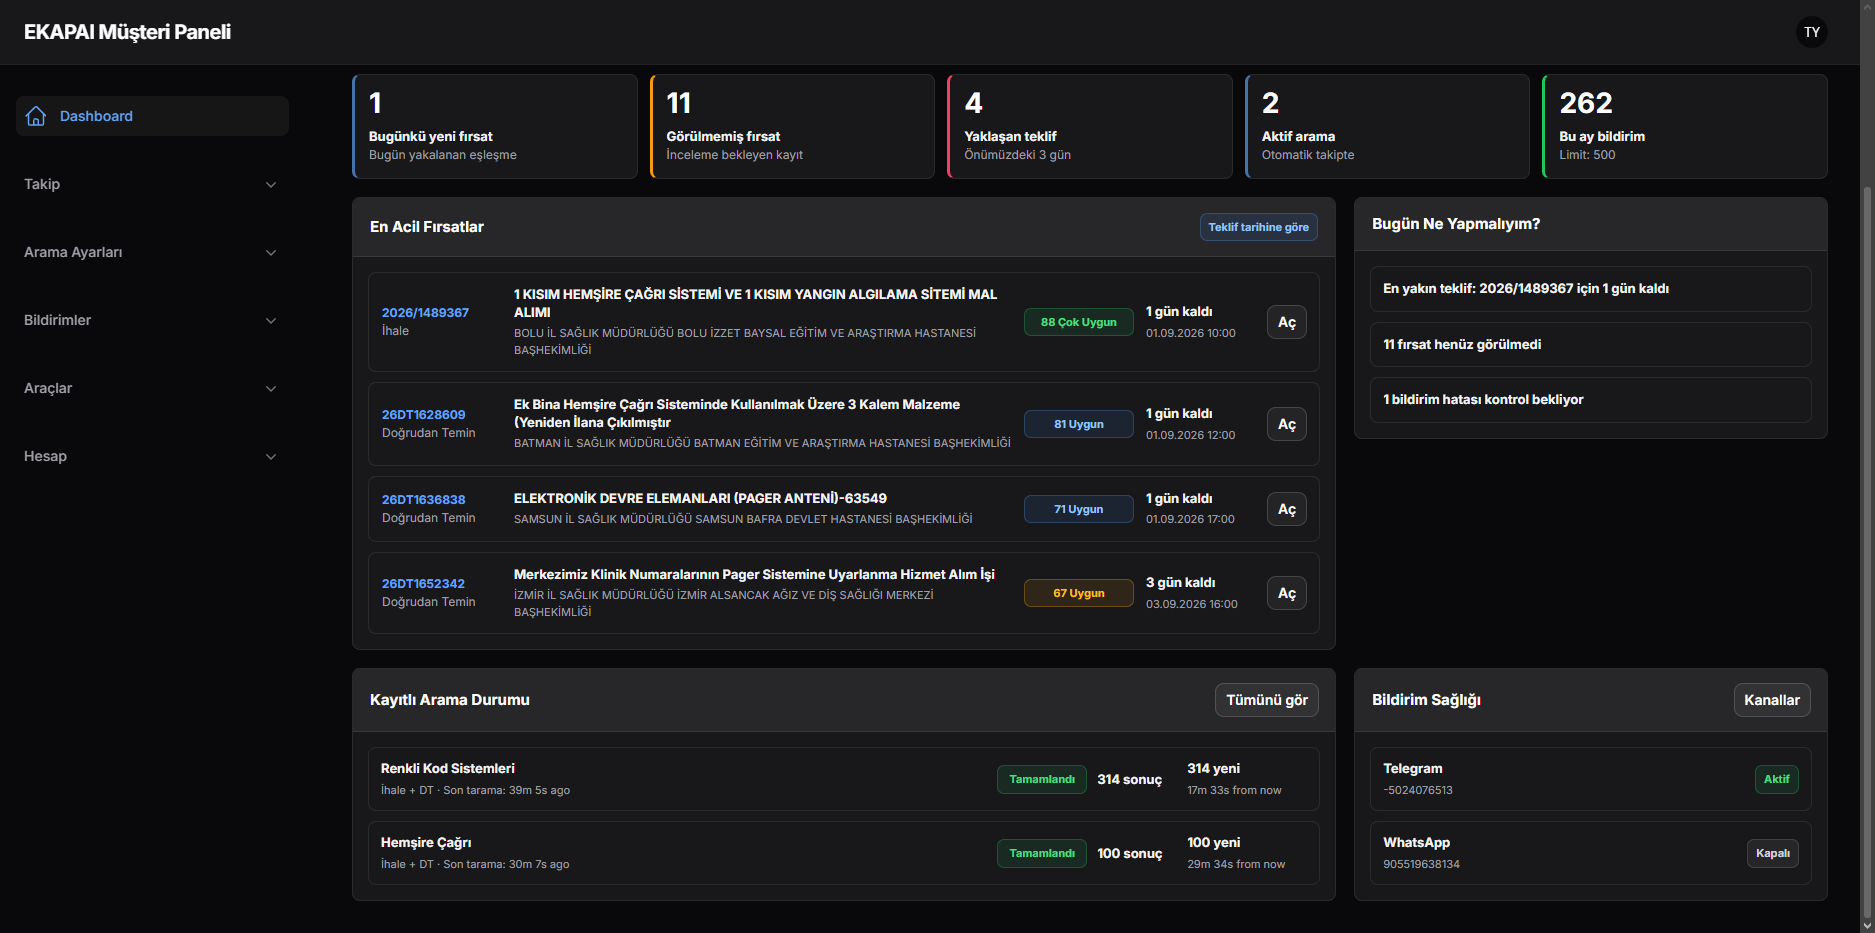Screen dimensions: 1875x933
Task: Click '11 fırsat henüz görülmedi' reminder
Action: tap(1590, 344)
